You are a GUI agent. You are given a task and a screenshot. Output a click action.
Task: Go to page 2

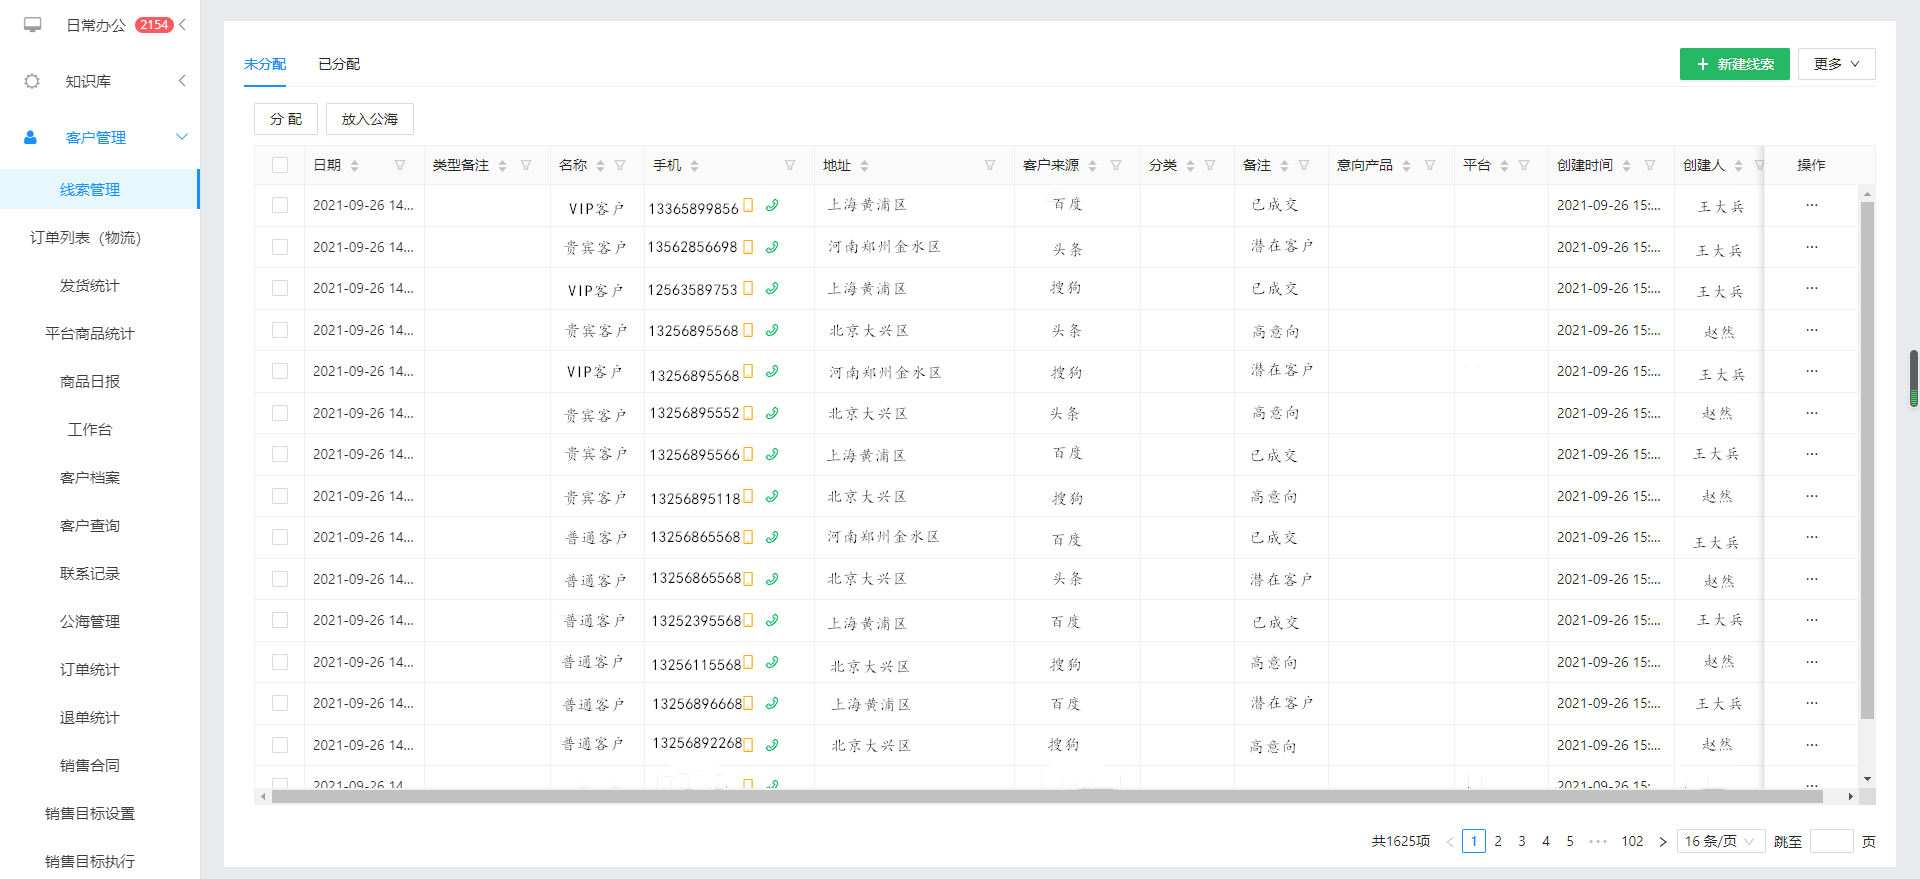click(1498, 842)
